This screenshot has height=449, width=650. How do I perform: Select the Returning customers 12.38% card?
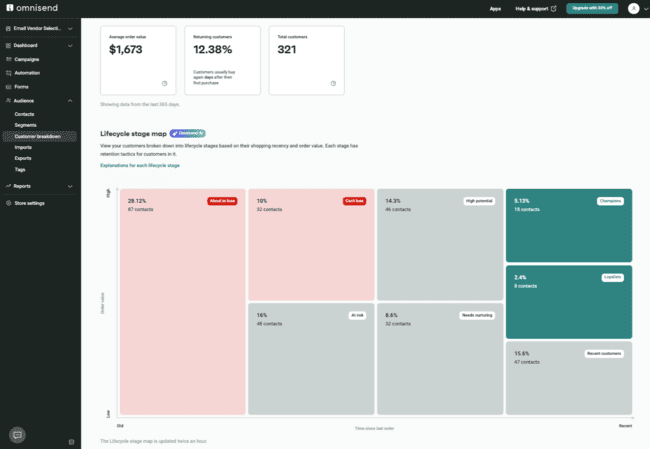[x=223, y=61]
